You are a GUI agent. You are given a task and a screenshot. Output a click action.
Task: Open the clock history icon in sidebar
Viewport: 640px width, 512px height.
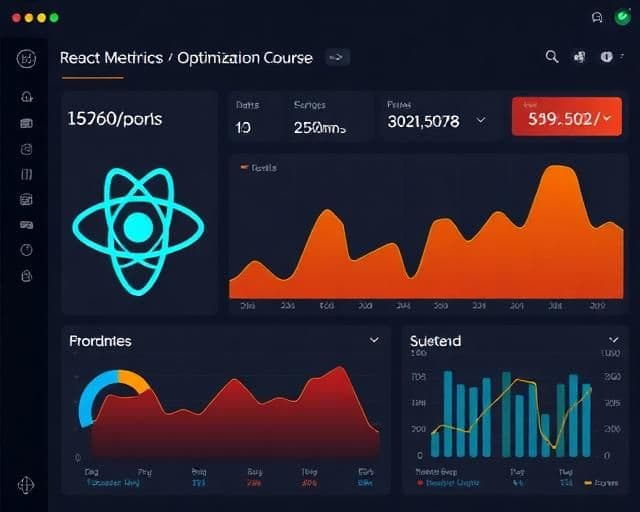(x=27, y=250)
